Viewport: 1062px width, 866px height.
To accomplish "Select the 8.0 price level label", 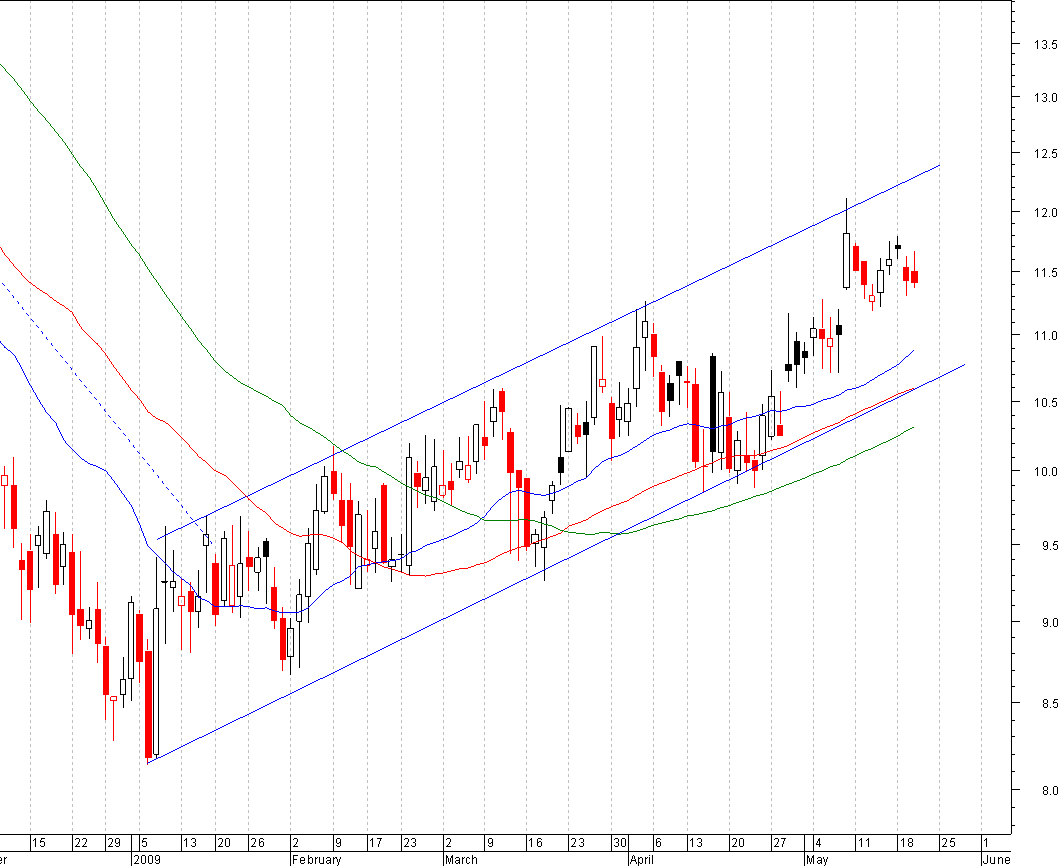I will coord(1048,790).
